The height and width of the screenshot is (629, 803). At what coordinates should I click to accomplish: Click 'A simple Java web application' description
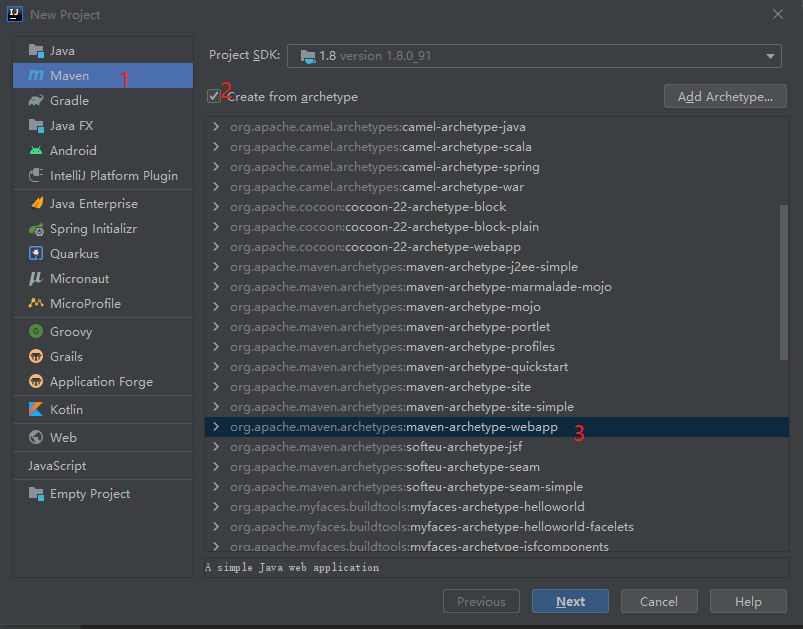292,568
